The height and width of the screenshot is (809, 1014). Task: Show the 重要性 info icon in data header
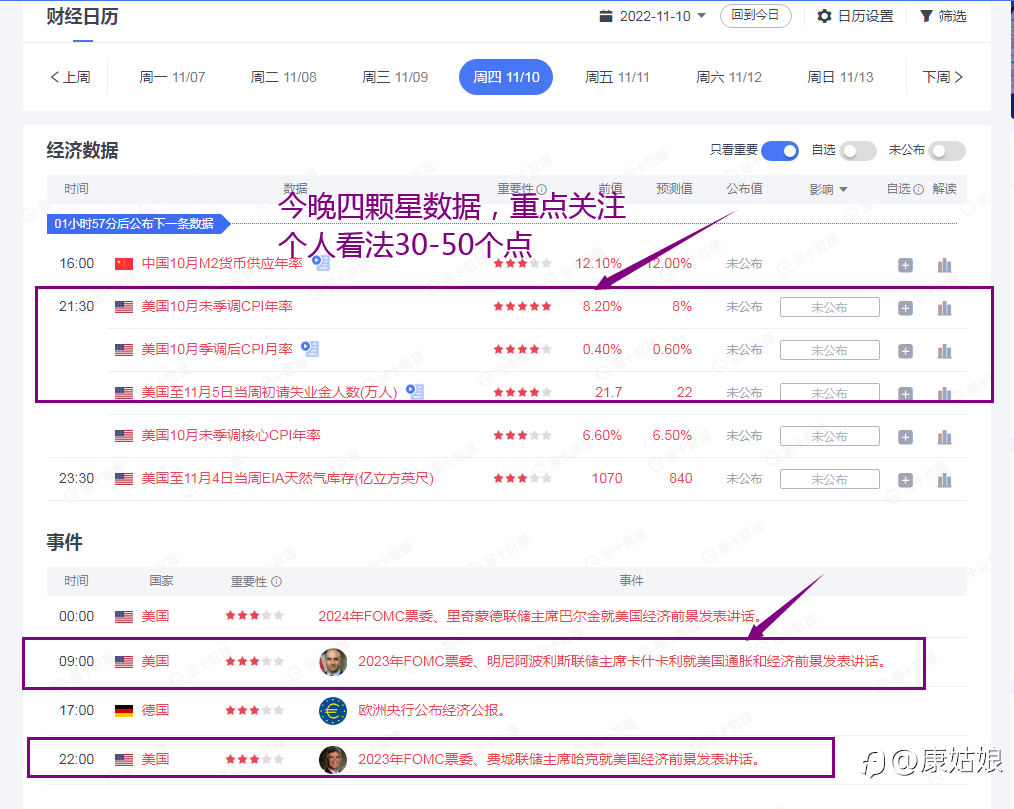pyautogui.click(x=542, y=189)
